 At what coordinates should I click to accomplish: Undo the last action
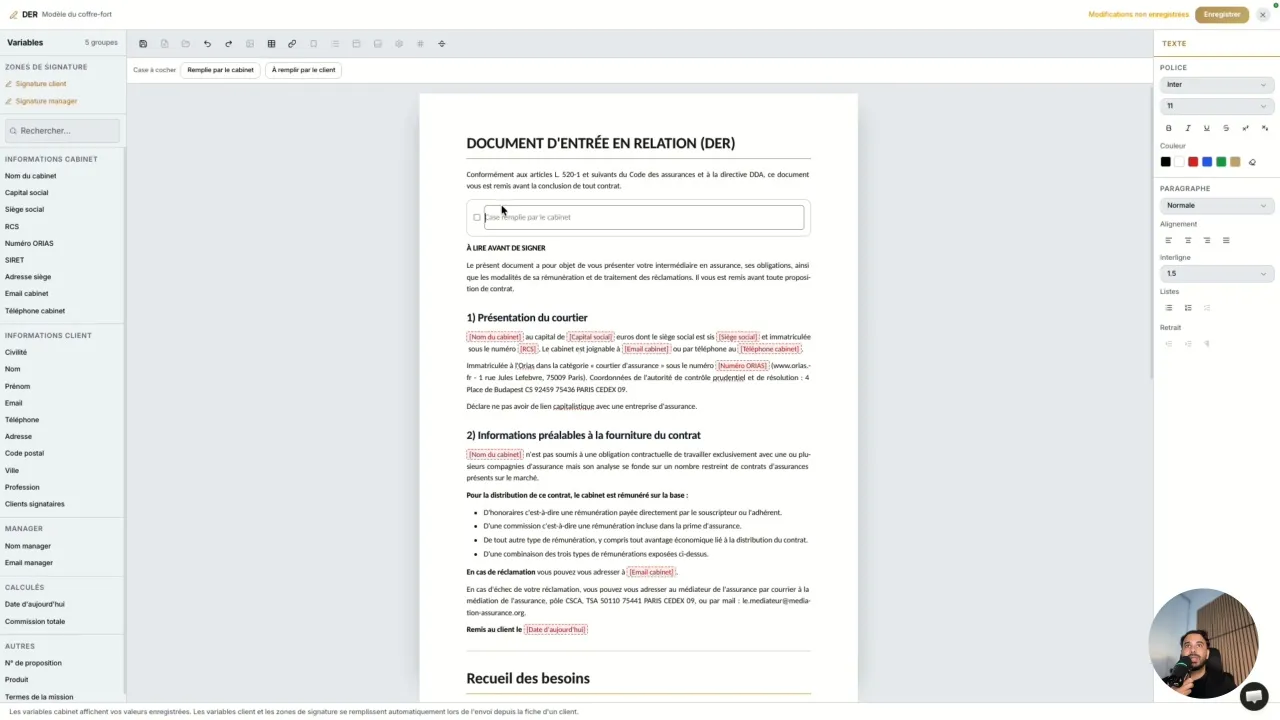207,44
